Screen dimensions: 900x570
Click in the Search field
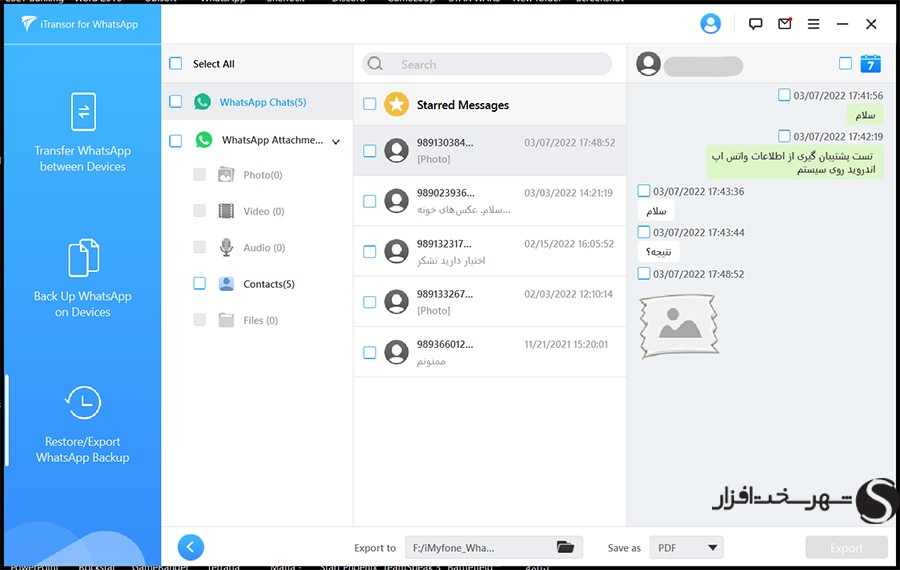487,64
